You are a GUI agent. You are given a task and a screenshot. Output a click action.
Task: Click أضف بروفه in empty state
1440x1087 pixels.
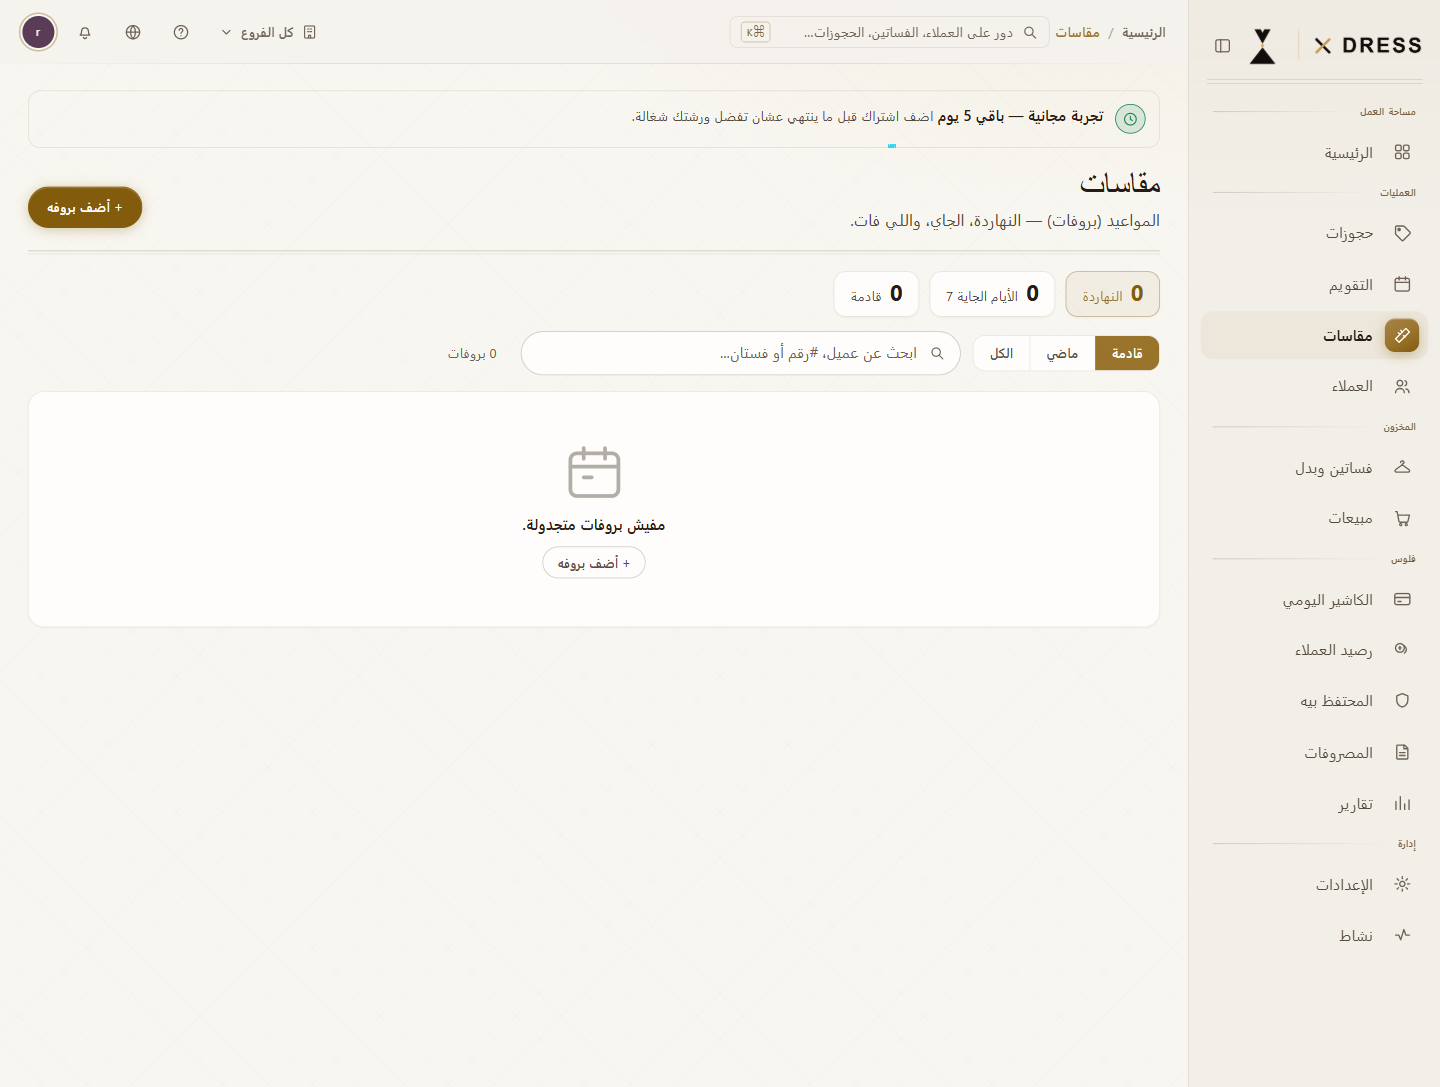594,563
